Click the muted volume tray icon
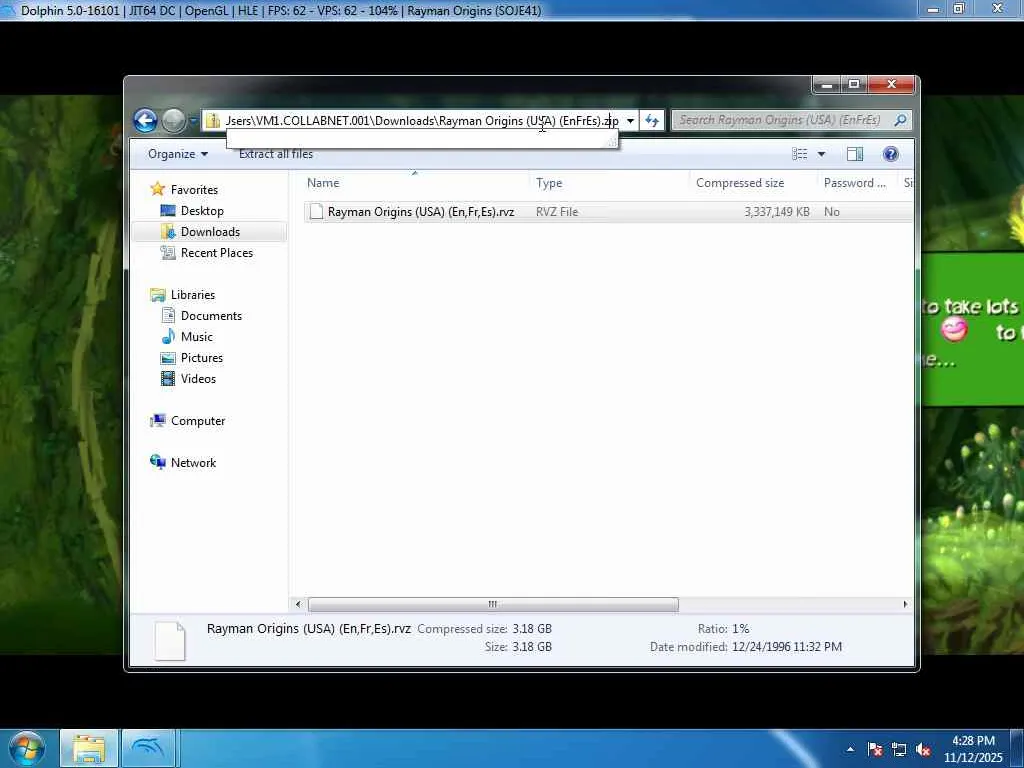Image resolution: width=1024 pixels, height=768 pixels. pyautogui.click(x=923, y=749)
